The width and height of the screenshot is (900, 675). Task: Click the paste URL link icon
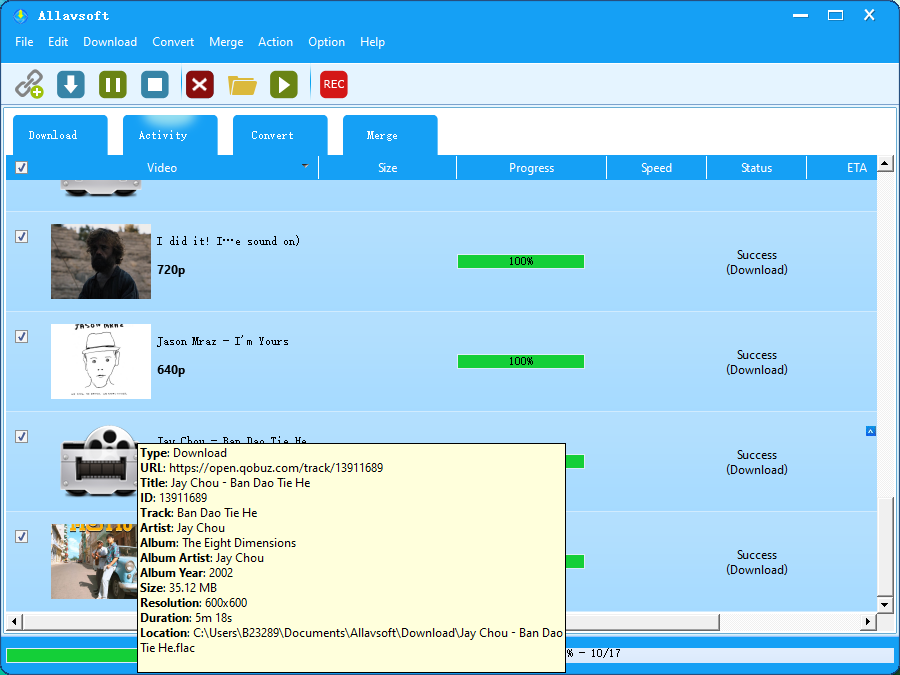tap(29, 84)
